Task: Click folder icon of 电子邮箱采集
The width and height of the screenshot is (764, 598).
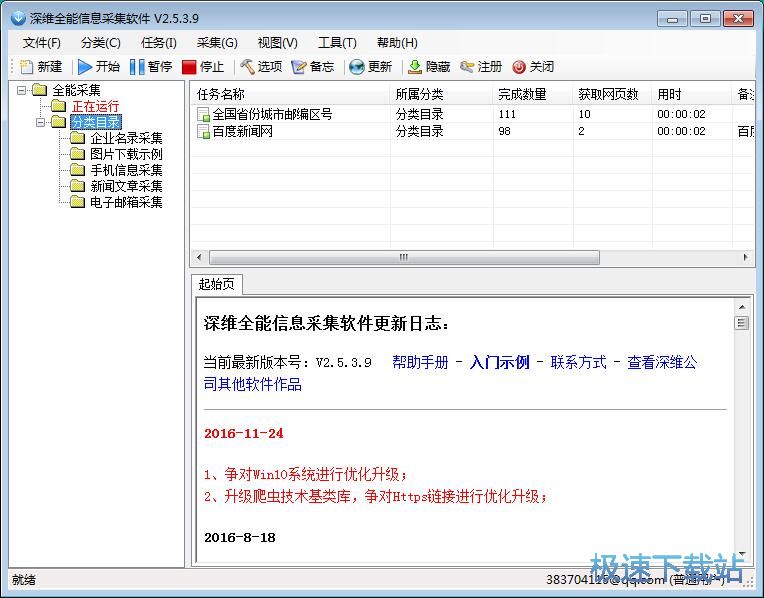Action: [77, 202]
